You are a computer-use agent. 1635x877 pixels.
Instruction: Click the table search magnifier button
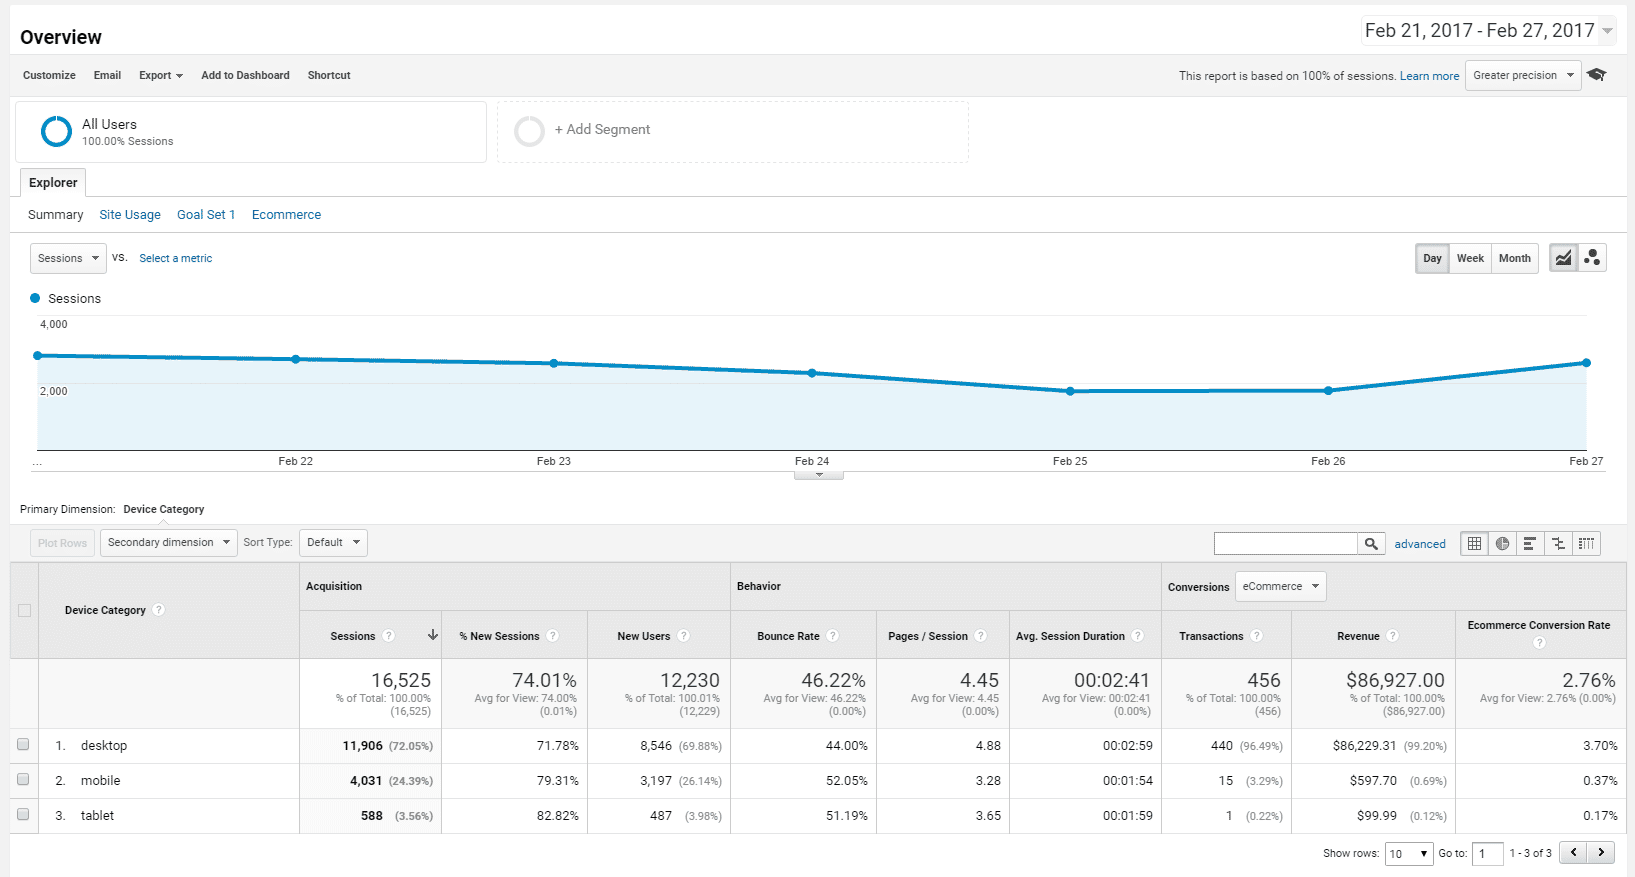[1371, 543]
